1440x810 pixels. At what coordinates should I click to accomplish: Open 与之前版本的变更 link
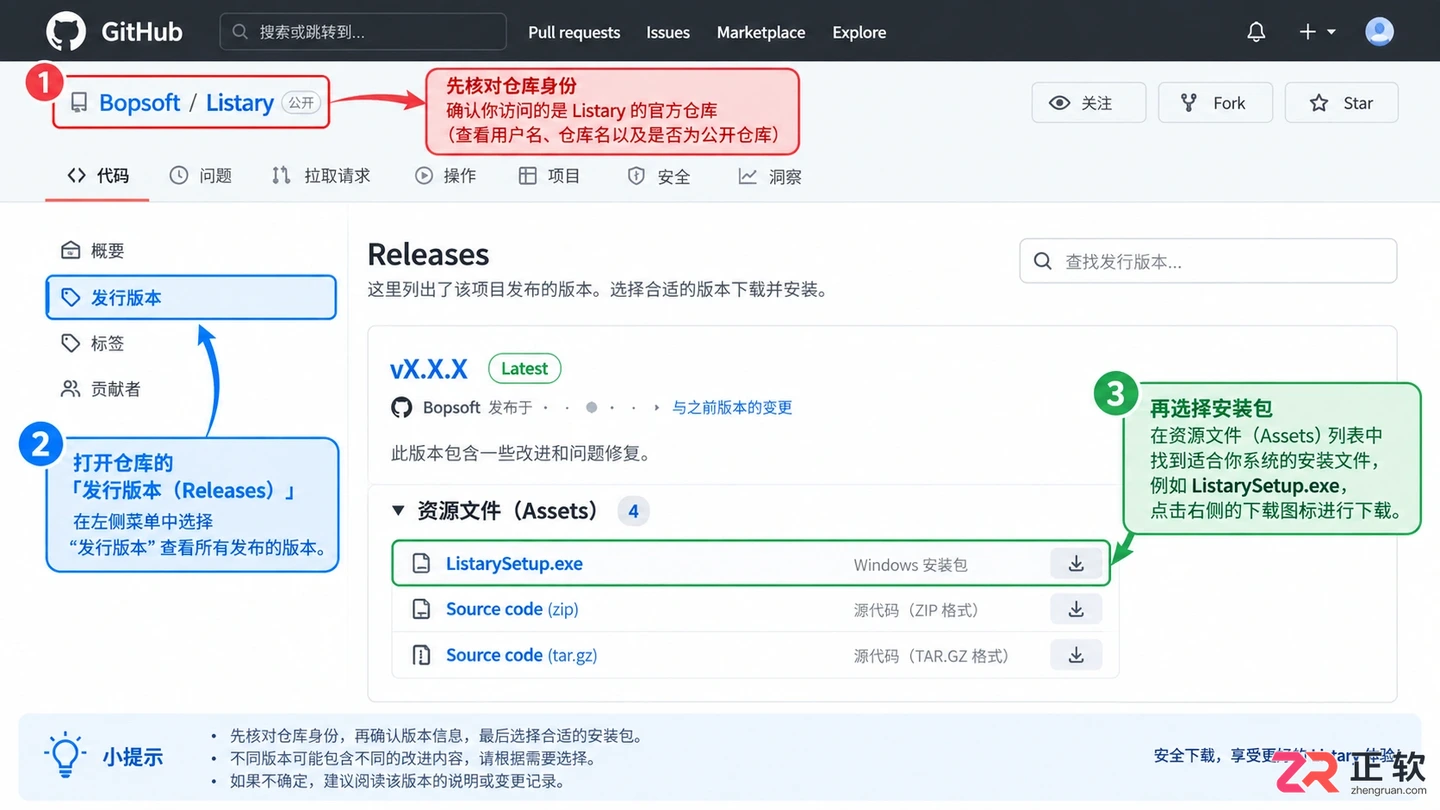(x=732, y=408)
